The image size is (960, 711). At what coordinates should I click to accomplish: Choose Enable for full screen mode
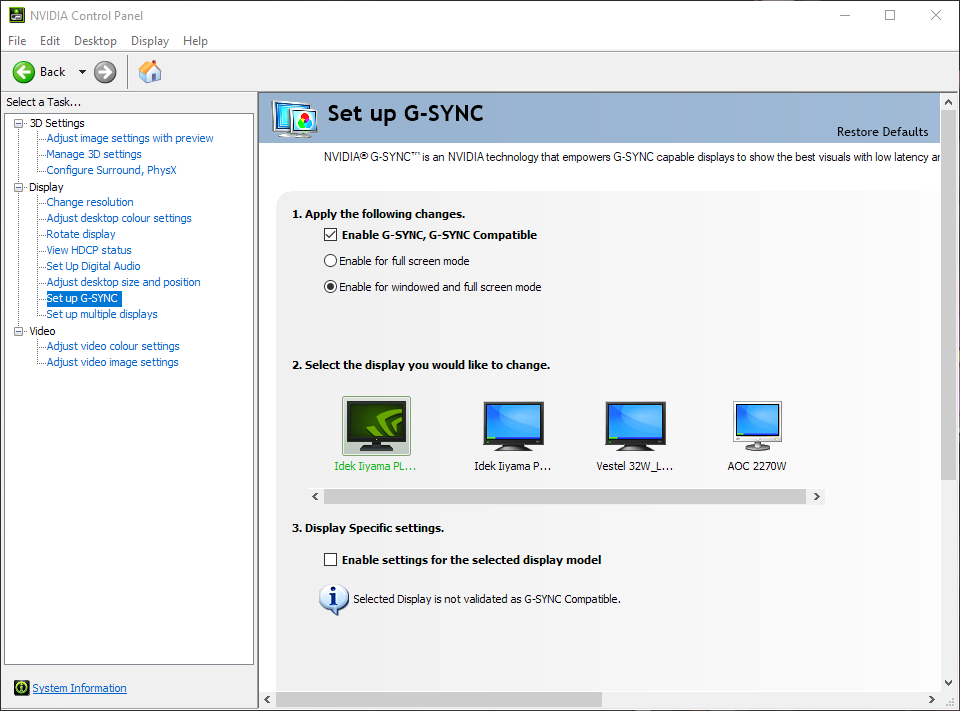click(x=331, y=261)
